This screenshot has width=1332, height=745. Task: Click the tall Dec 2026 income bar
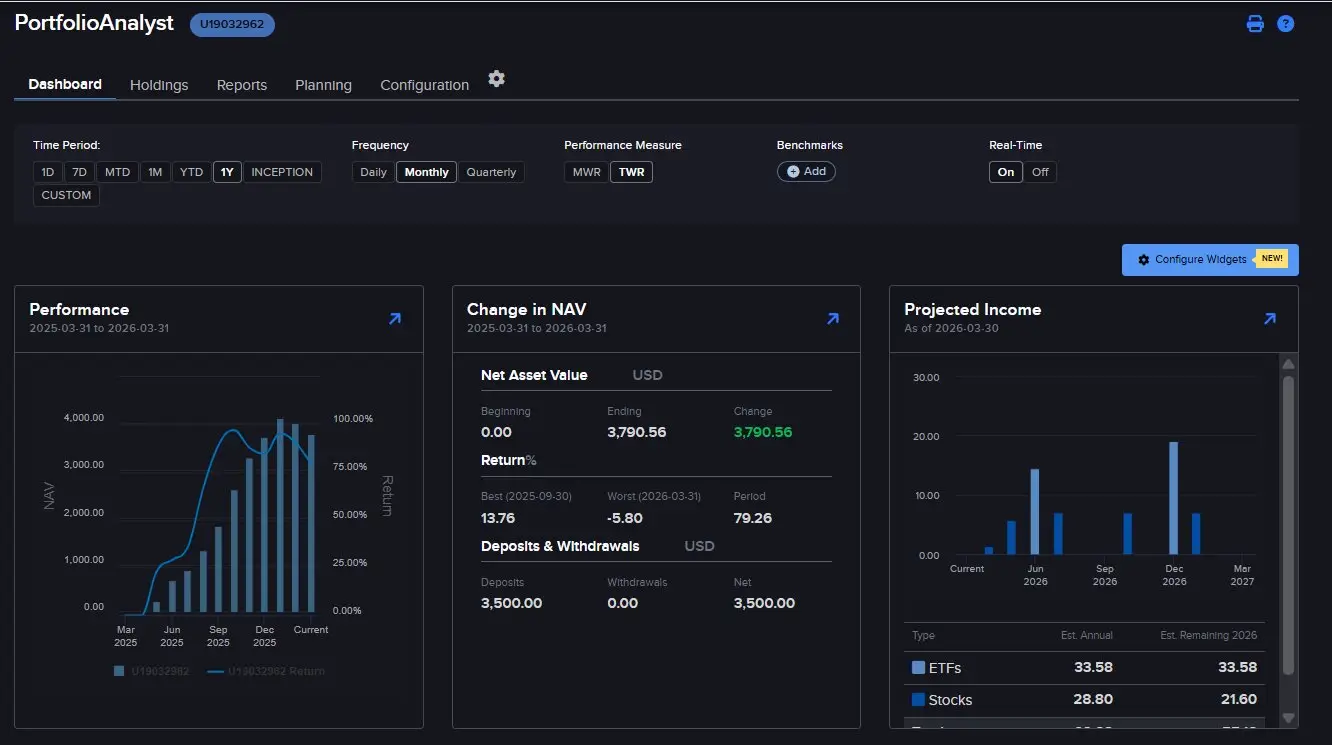tap(1173, 498)
